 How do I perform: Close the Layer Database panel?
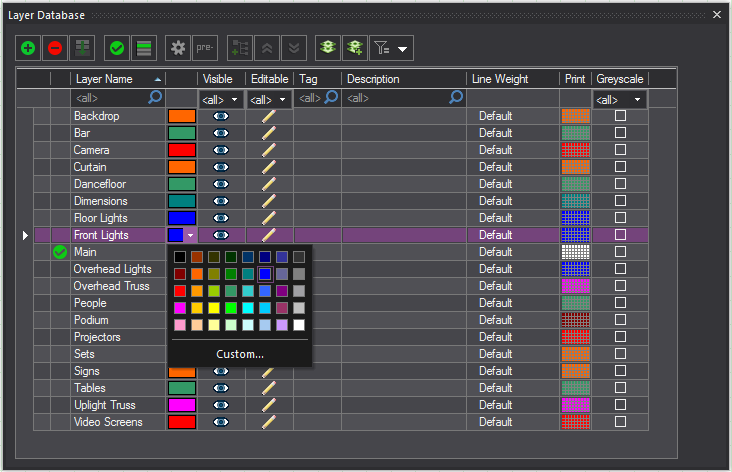[717, 15]
